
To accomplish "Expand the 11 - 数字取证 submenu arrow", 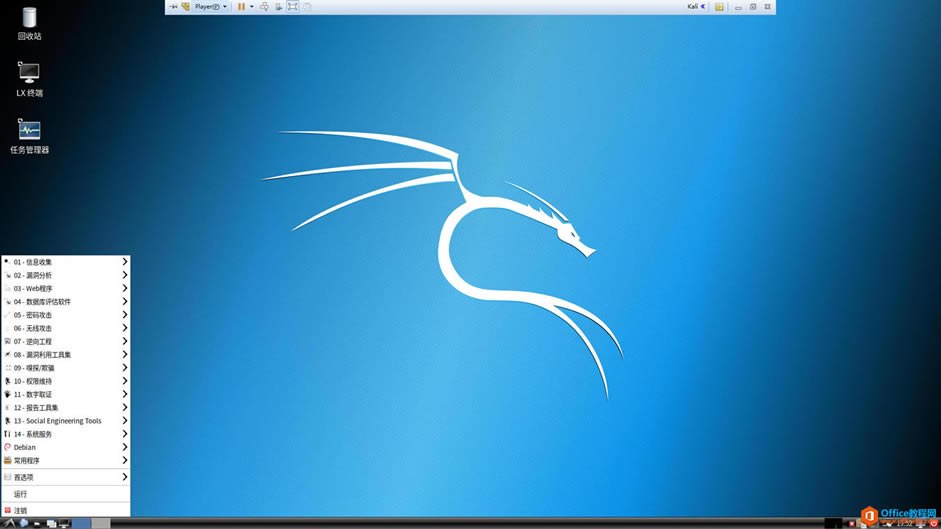I will (125, 394).
